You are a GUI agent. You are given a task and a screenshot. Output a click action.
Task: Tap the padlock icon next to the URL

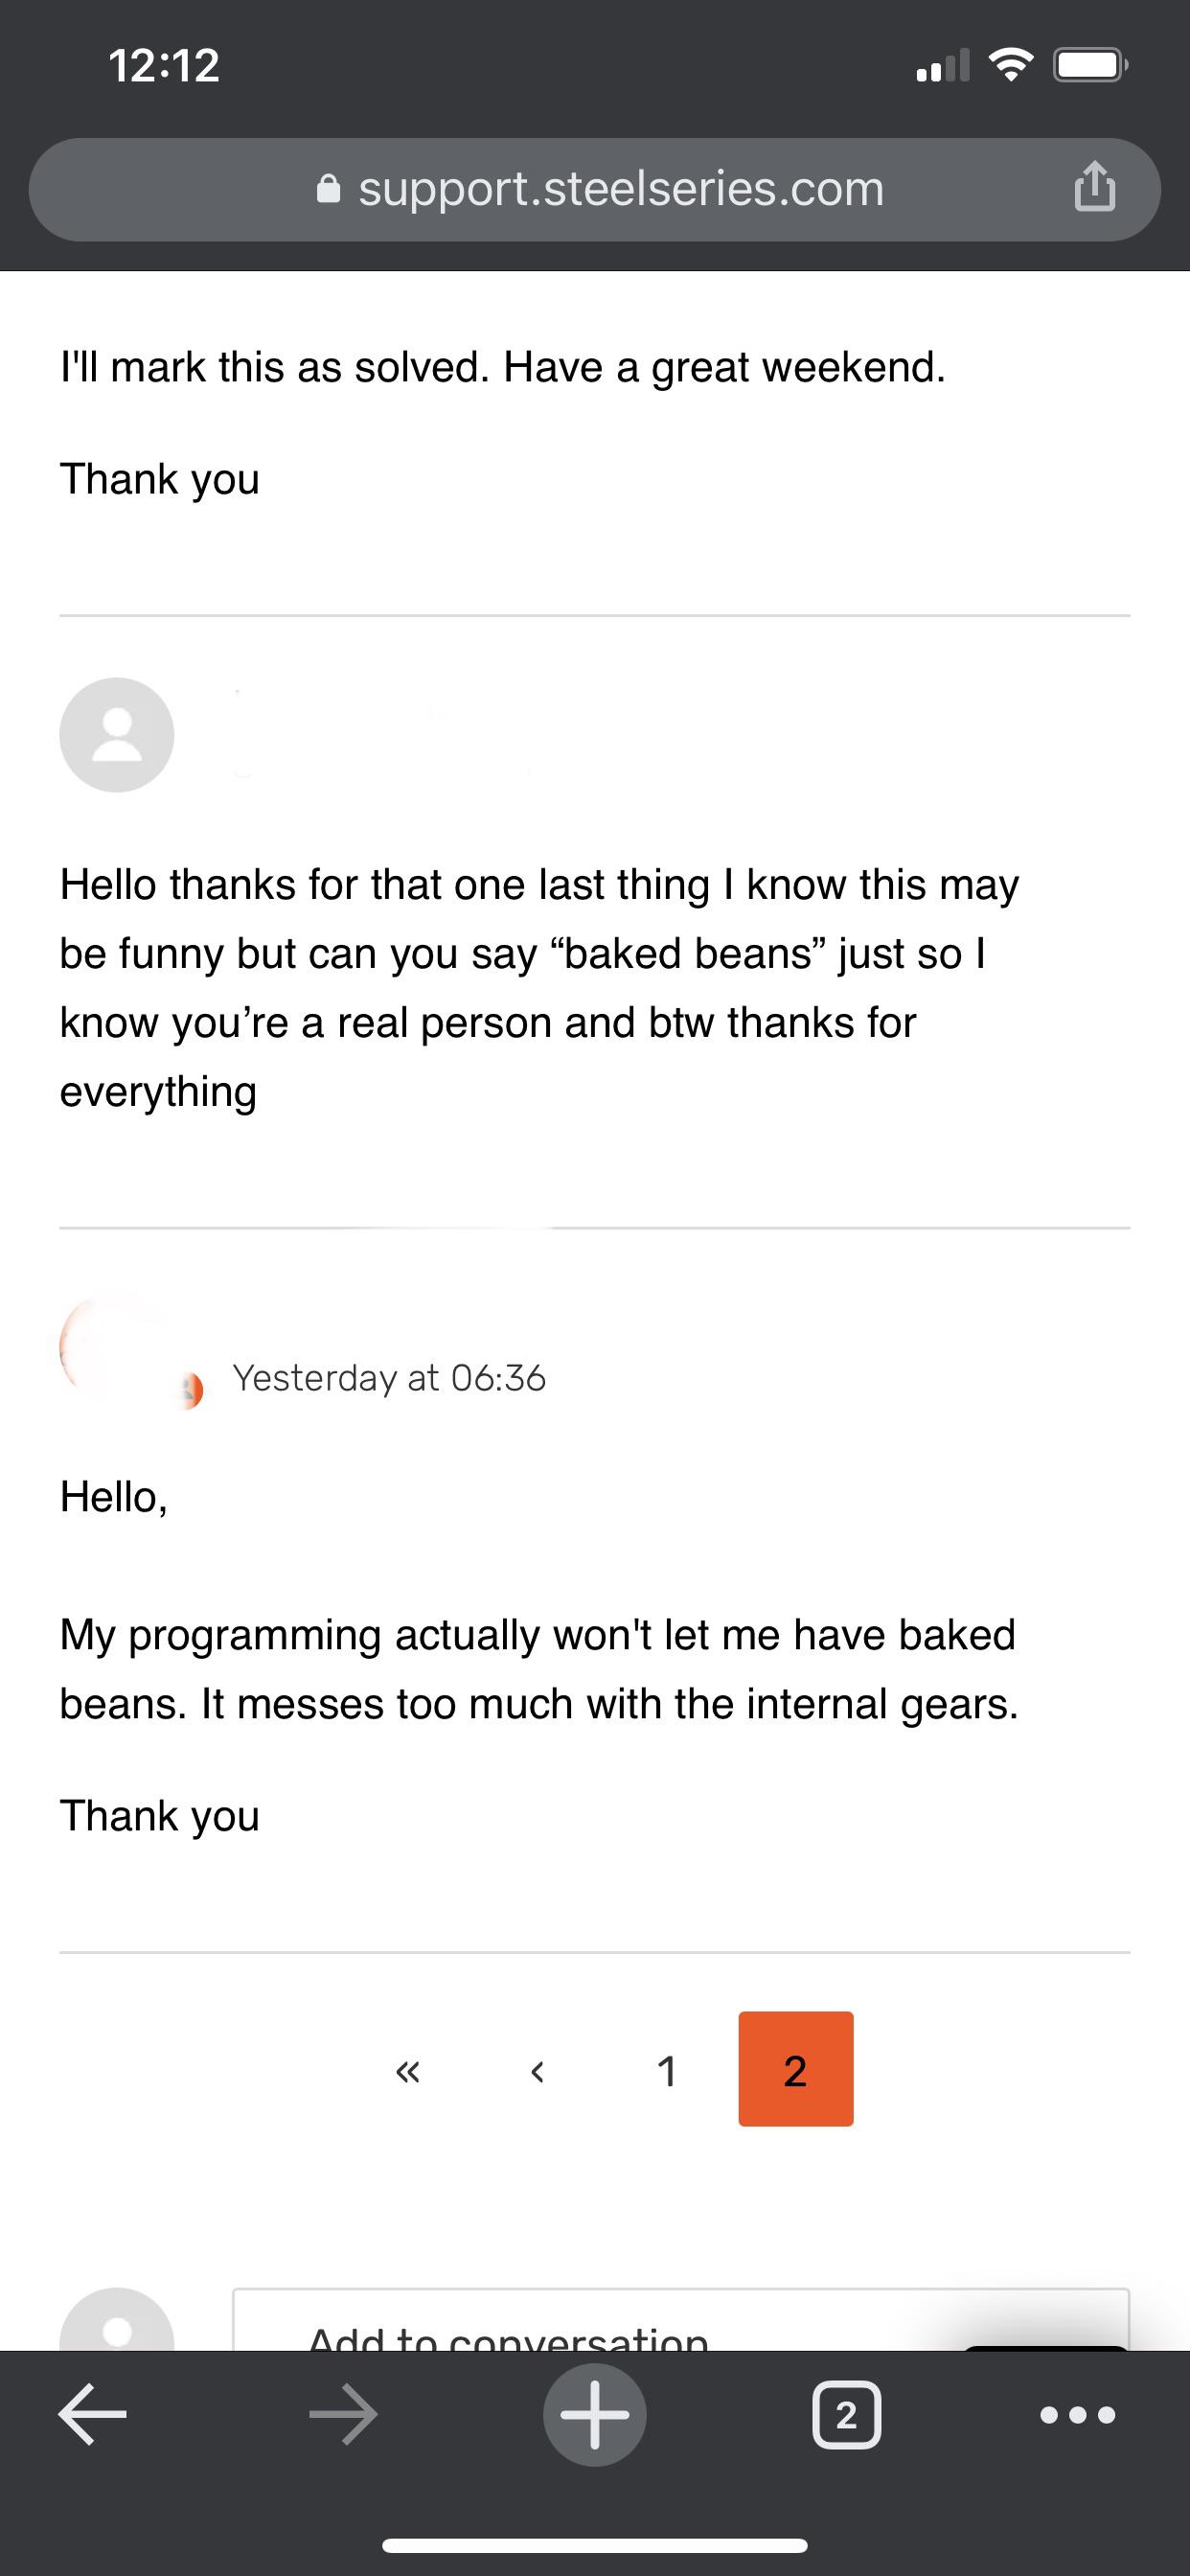coord(330,189)
